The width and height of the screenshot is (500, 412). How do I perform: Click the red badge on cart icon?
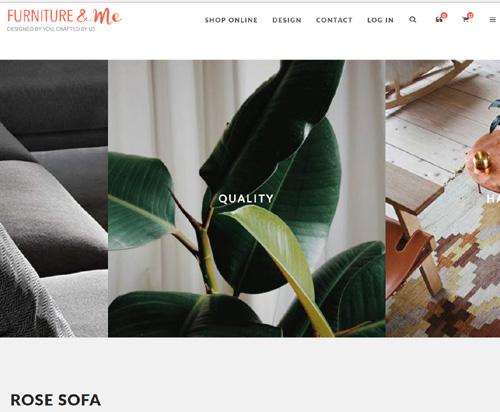(470, 15)
